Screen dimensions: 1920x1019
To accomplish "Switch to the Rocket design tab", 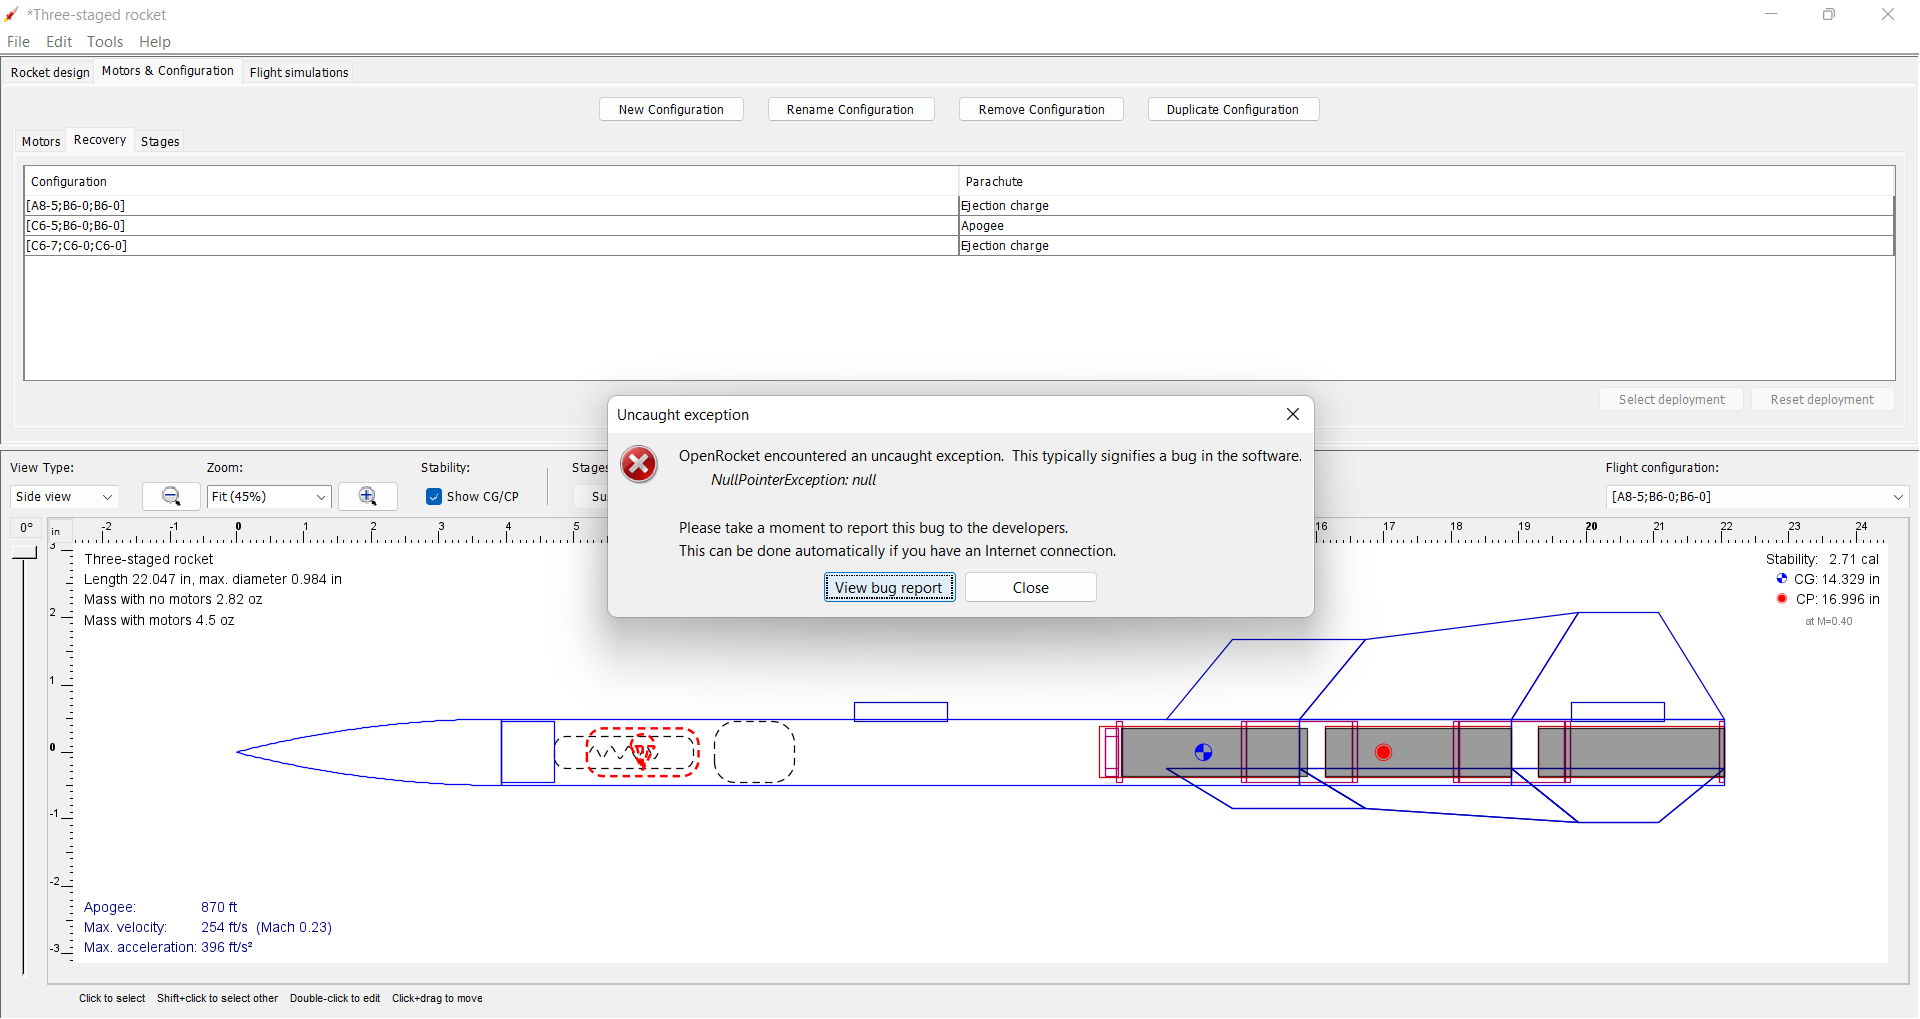I will point(50,72).
